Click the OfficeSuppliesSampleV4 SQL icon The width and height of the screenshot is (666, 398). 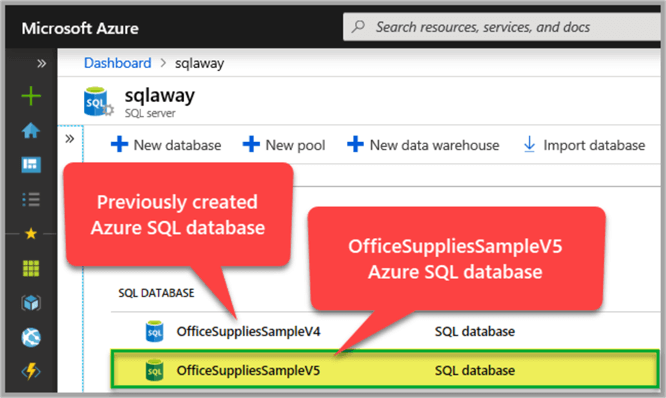click(154, 331)
